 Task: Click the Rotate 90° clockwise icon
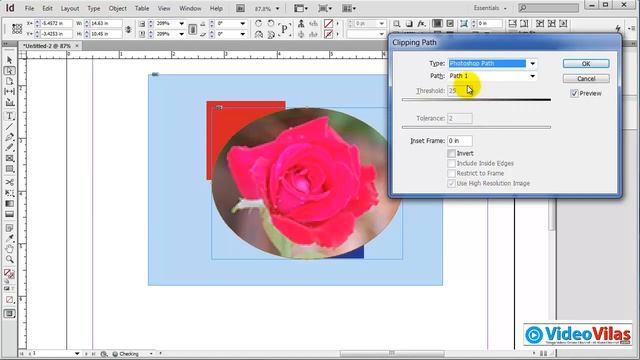pos(258,24)
